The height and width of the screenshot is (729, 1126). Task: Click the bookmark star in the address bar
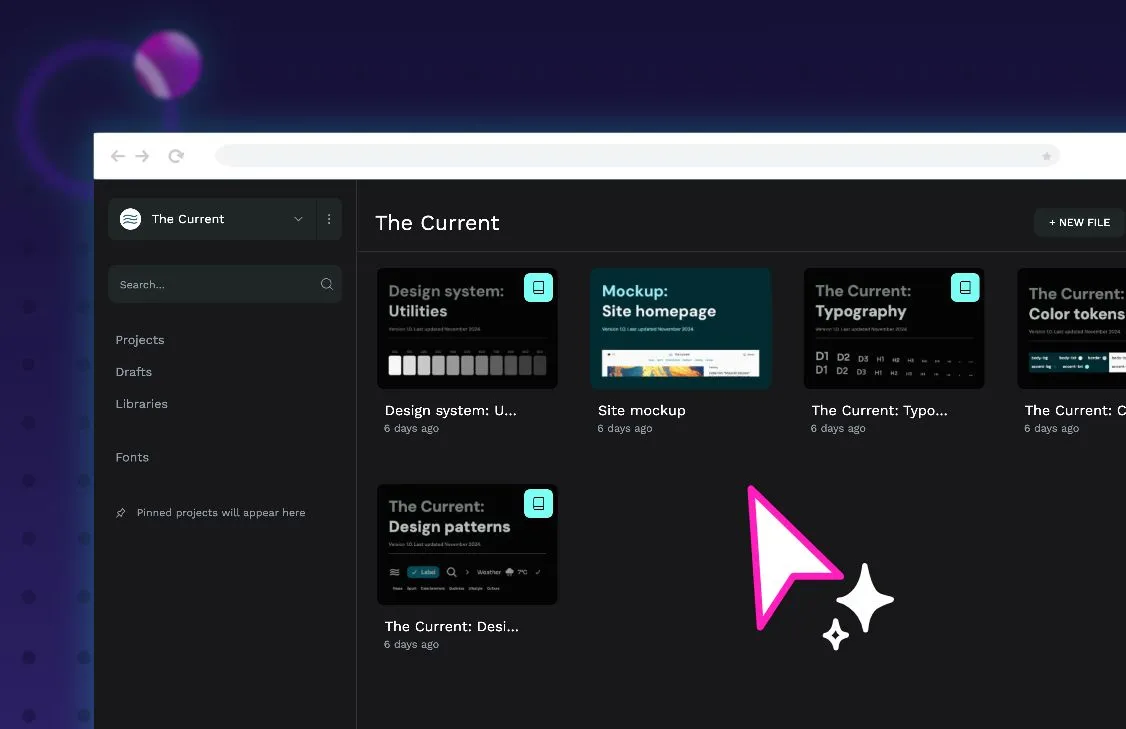point(1046,156)
